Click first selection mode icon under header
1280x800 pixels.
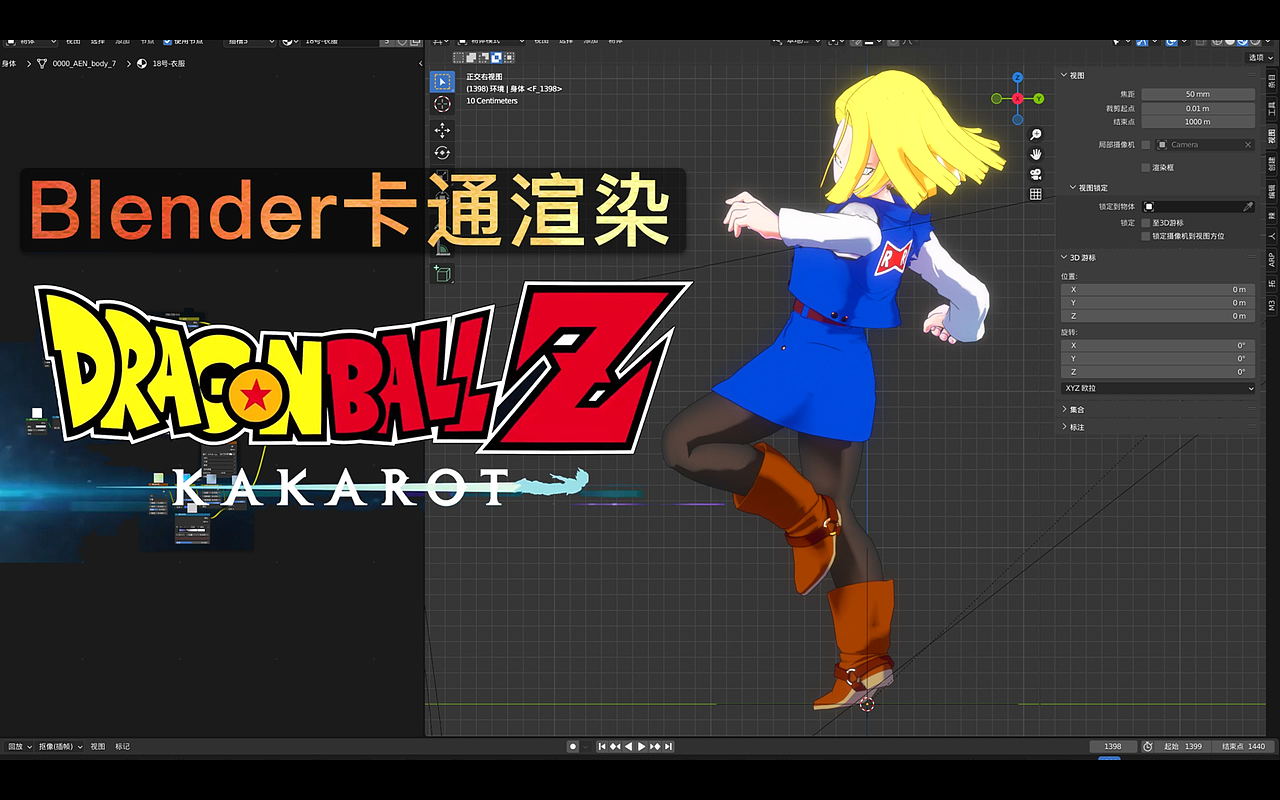(459, 57)
